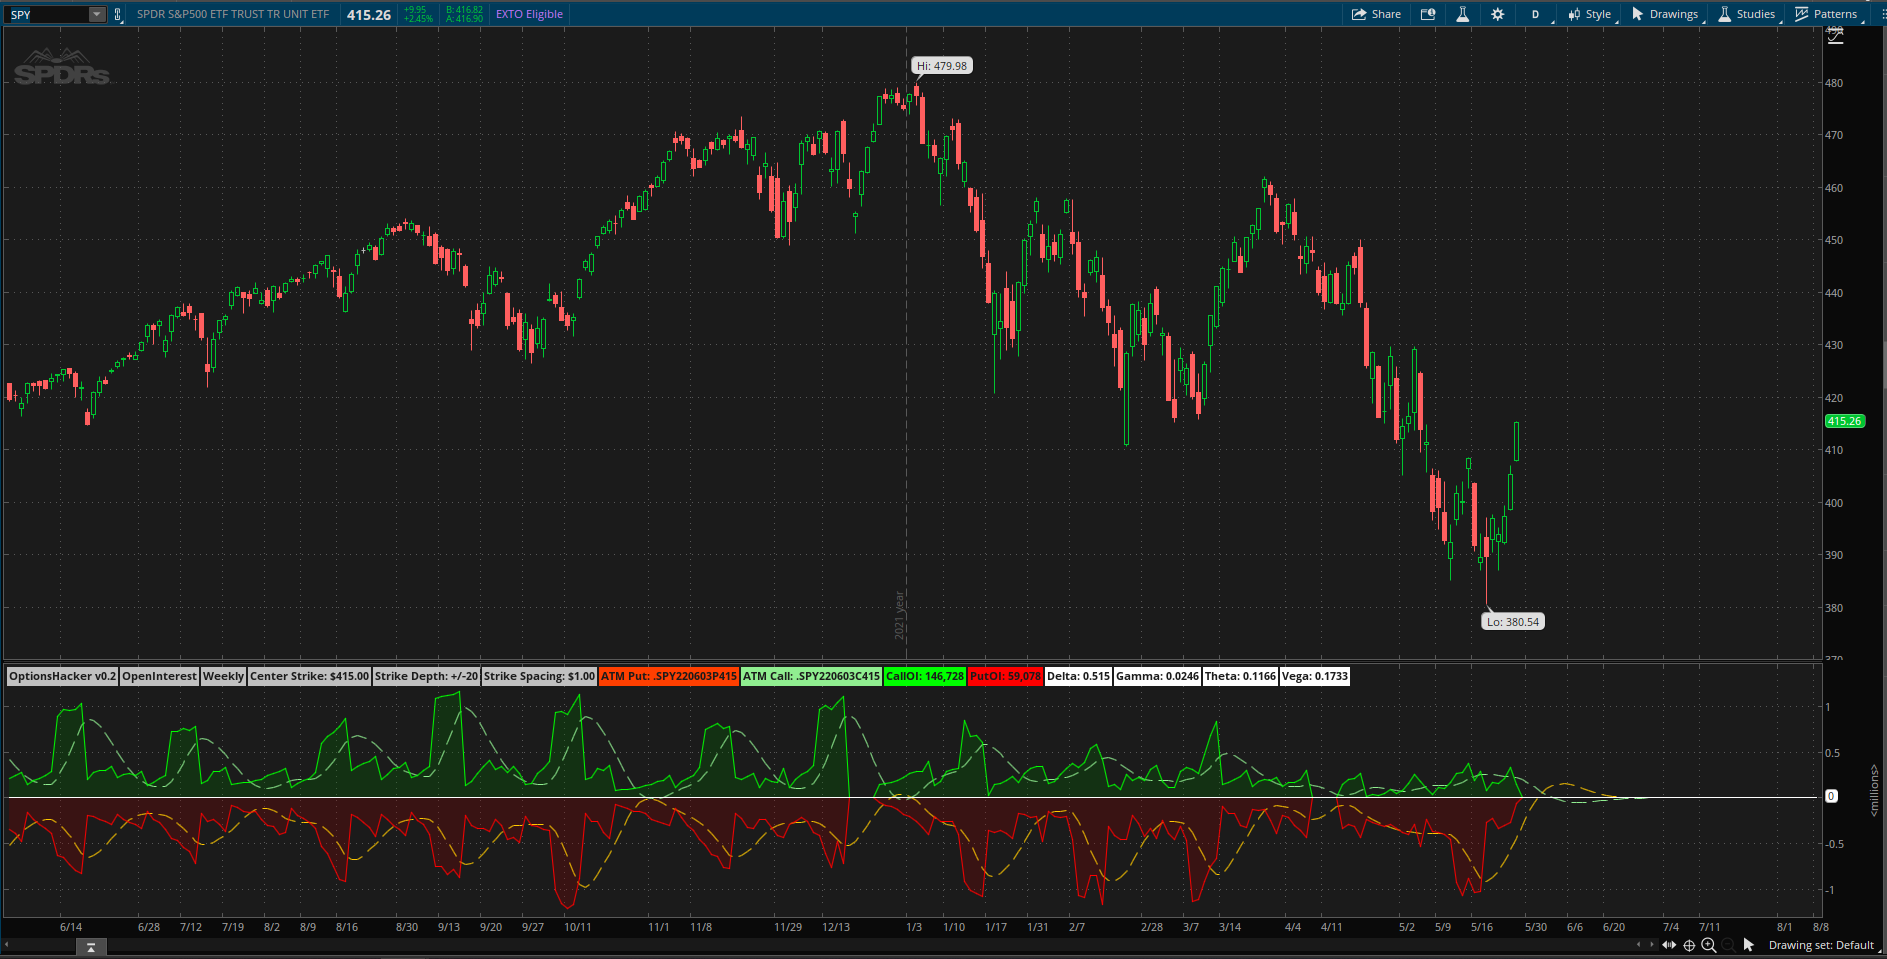Click the horizontal expand arrows icon

tap(1669, 945)
